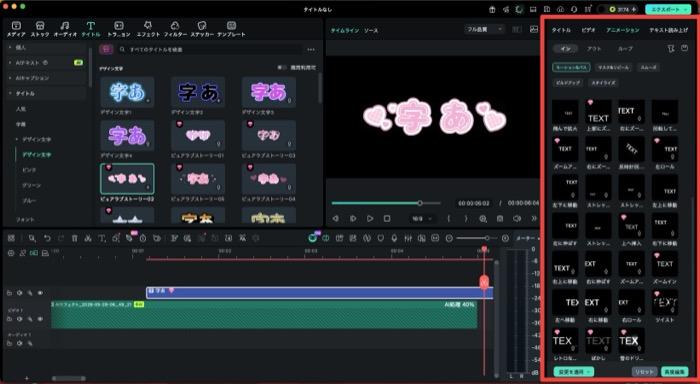Image resolution: width=700 pixels, height=384 pixels.
Task: Open the 変更を適用 dropdown button
Action: point(574,371)
